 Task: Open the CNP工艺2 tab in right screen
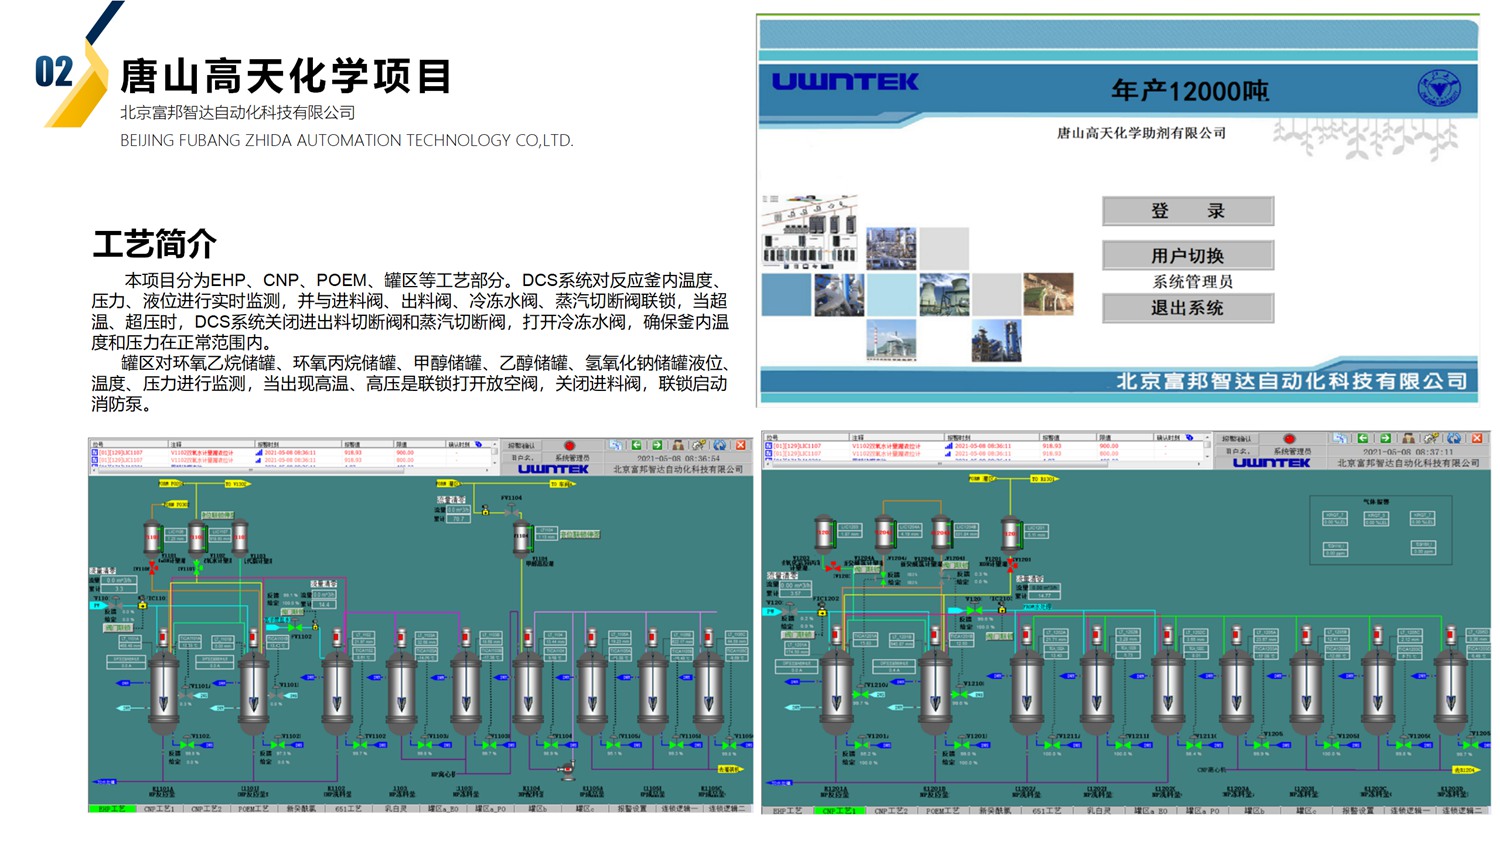pyautogui.click(x=891, y=811)
